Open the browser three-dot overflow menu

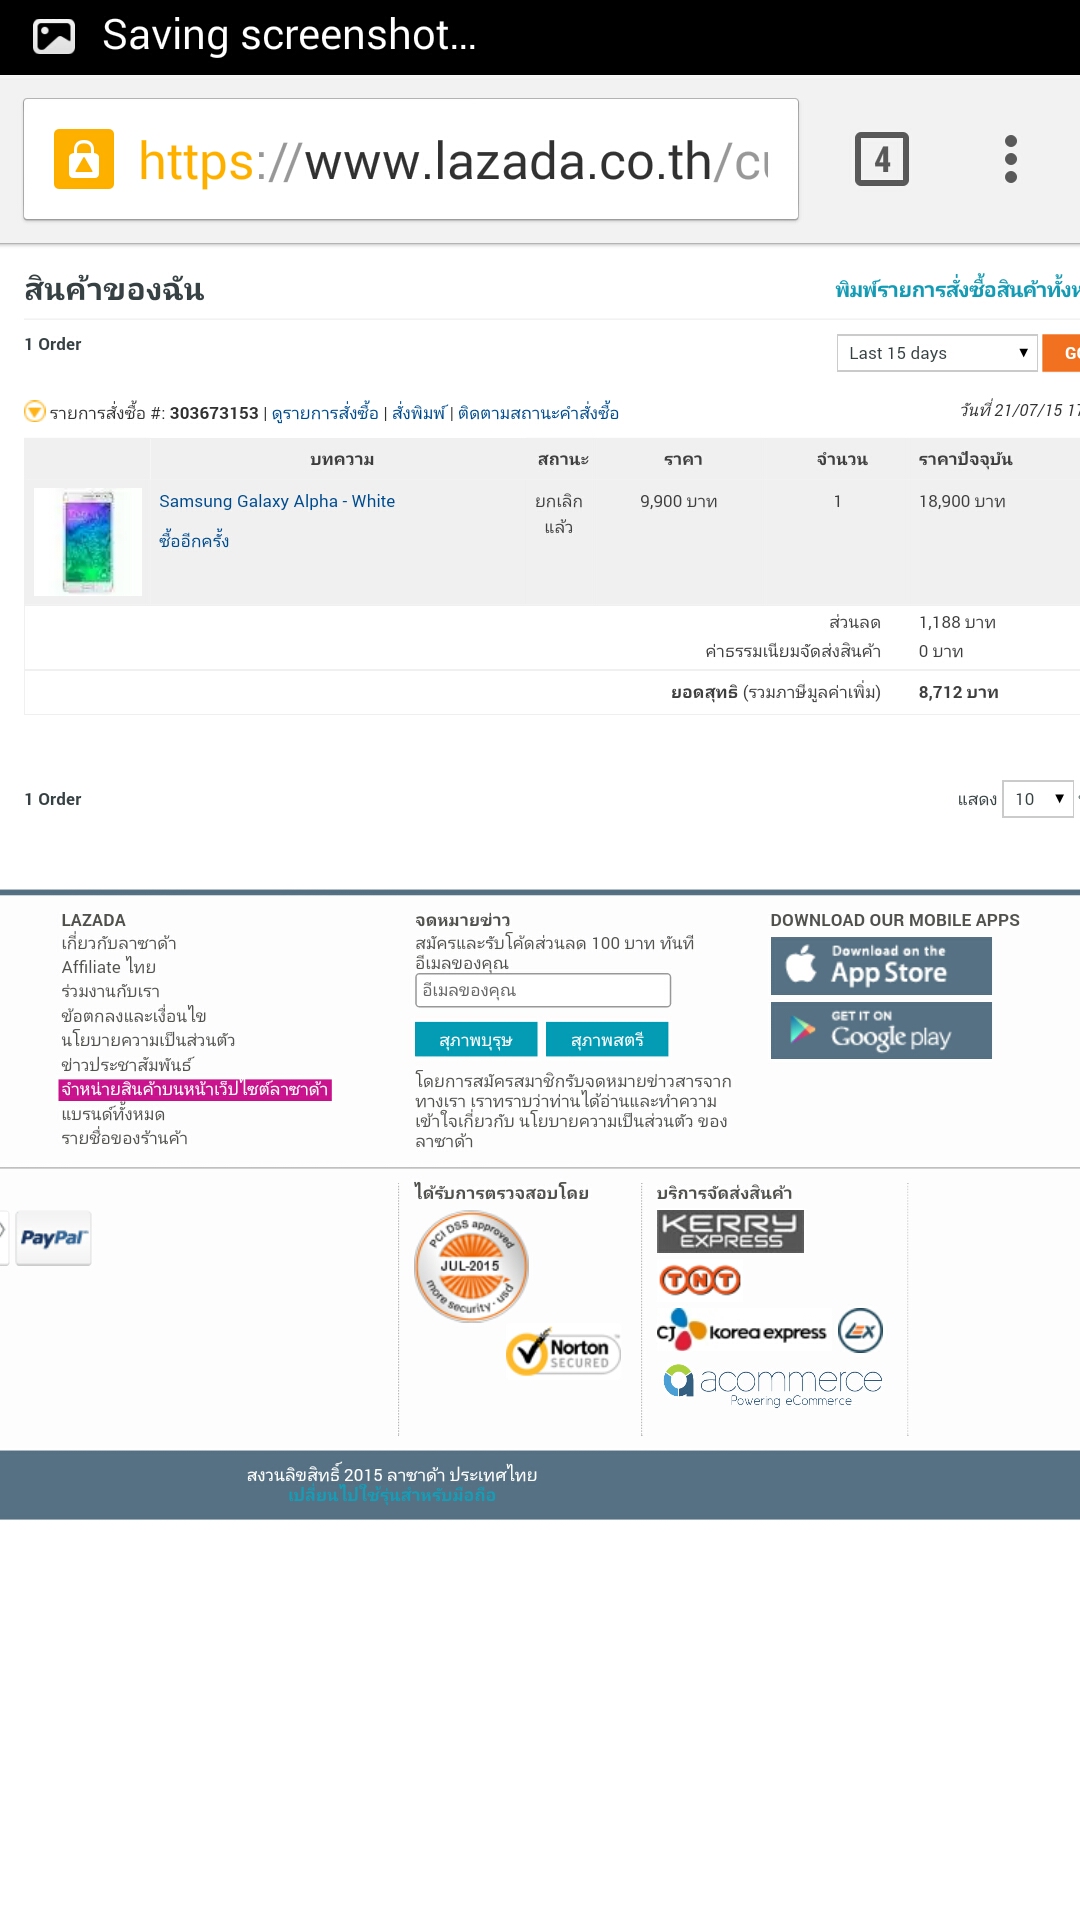(x=1011, y=159)
